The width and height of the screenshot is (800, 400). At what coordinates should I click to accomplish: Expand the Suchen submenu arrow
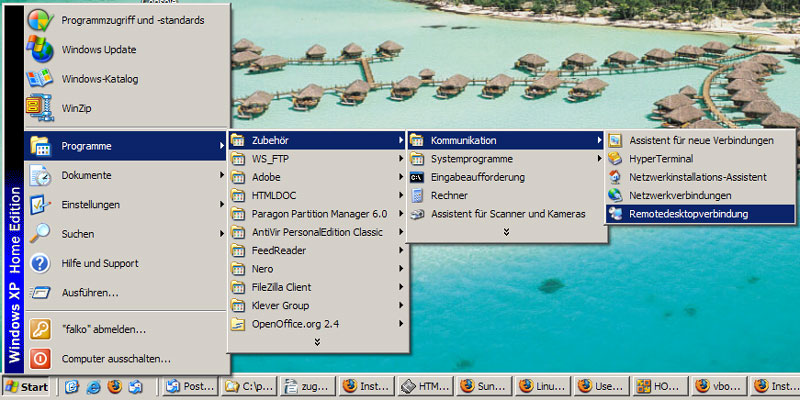[222, 234]
